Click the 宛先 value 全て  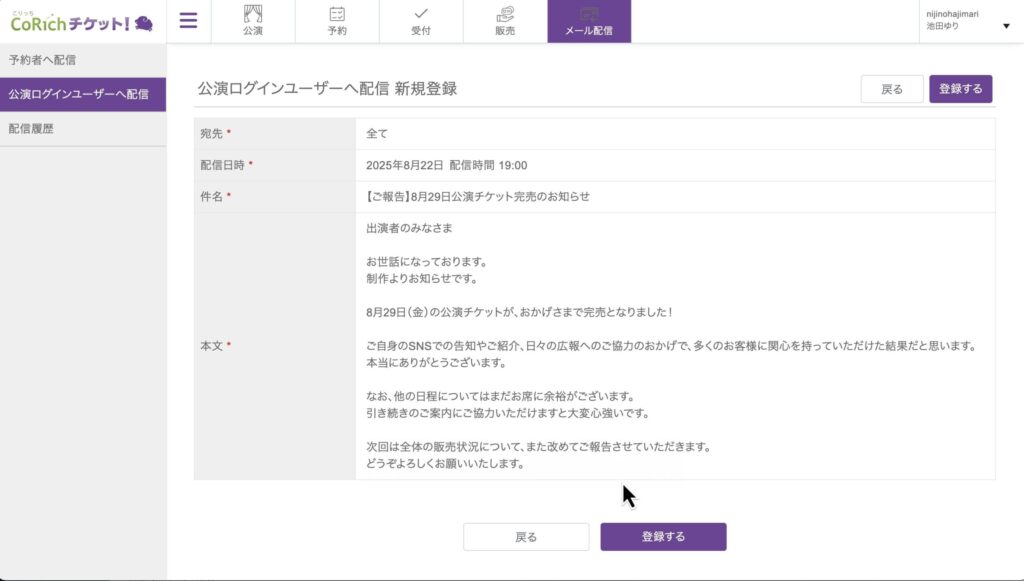377,134
